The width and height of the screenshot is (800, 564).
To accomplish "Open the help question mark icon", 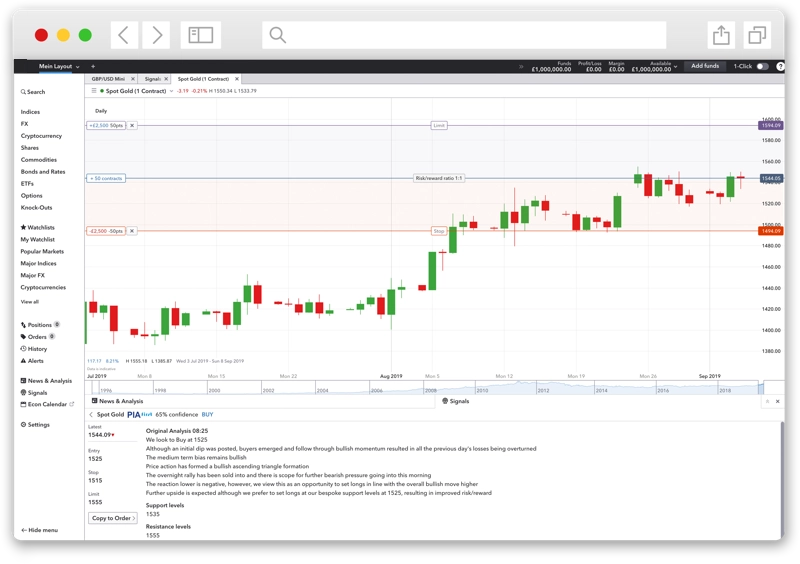I will tap(780, 66).
